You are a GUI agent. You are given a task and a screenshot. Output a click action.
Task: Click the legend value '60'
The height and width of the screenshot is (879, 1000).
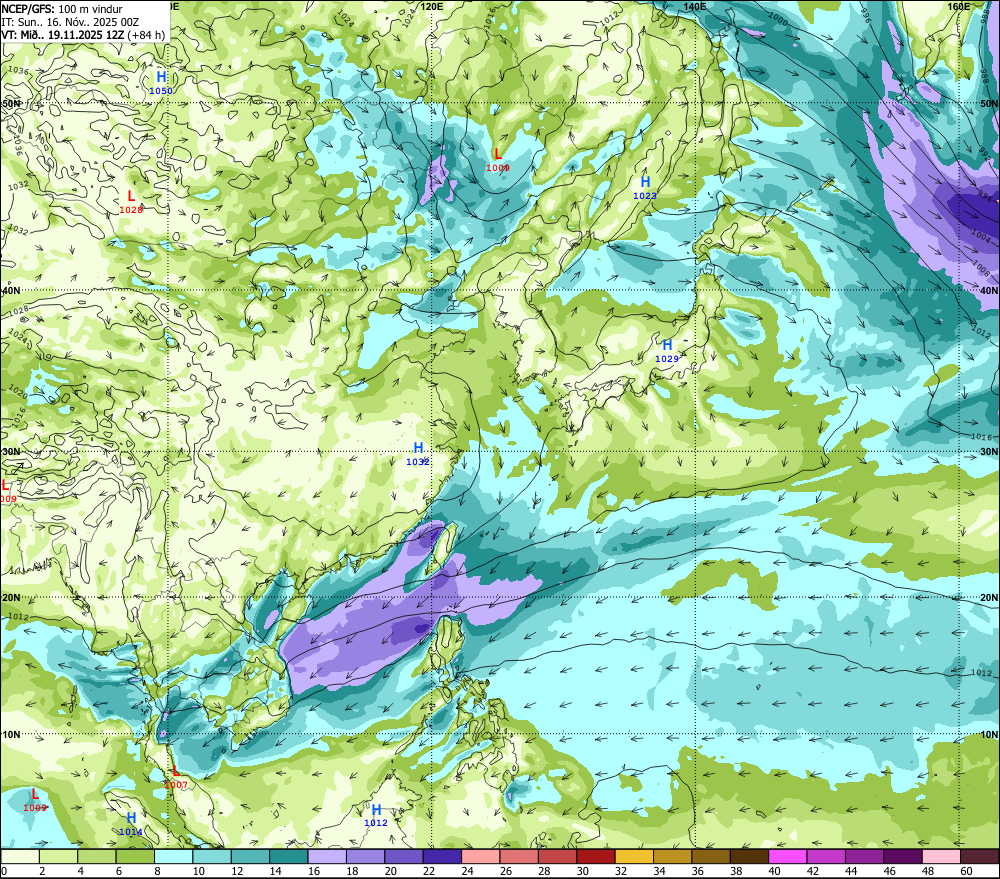[966, 871]
